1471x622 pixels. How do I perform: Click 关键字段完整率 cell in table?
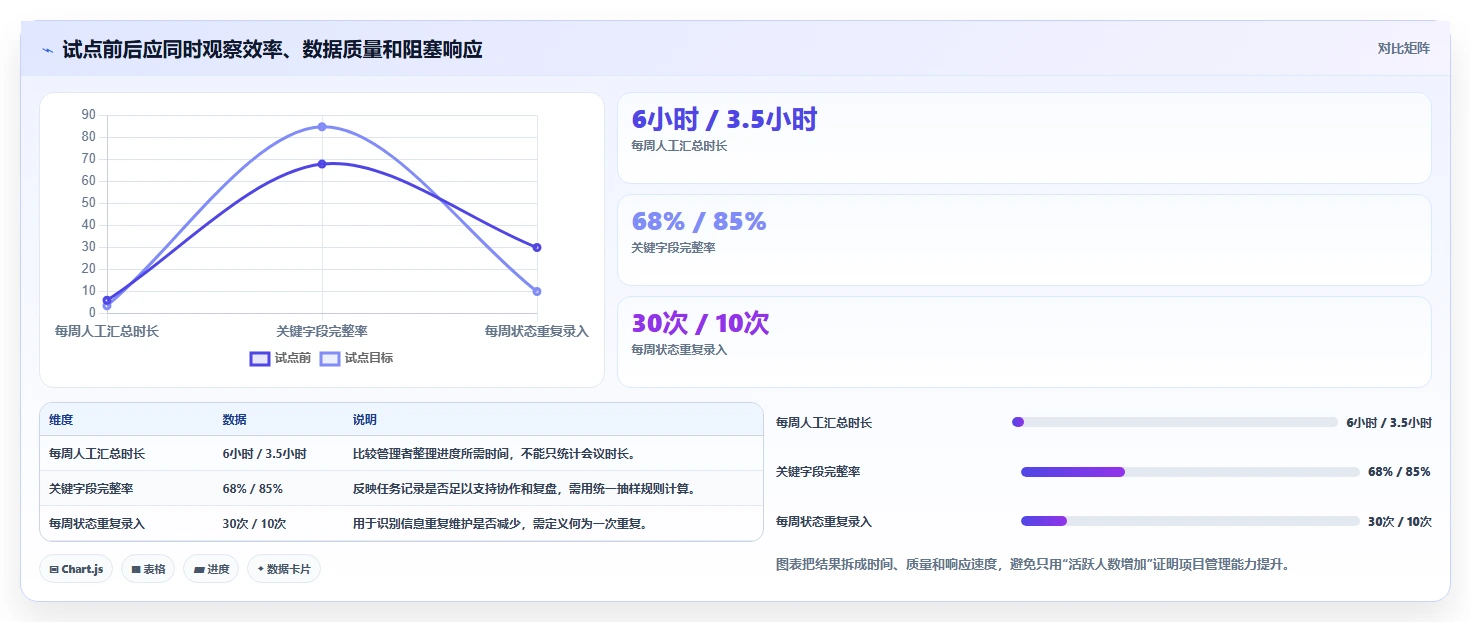click(x=91, y=489)
